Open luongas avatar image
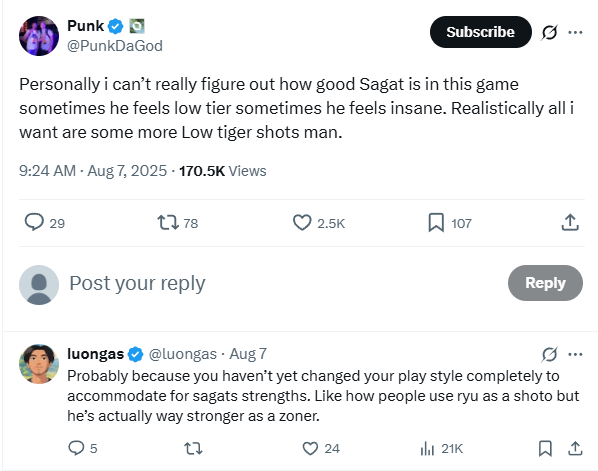 pyautogui.click(x=39, y=364)
